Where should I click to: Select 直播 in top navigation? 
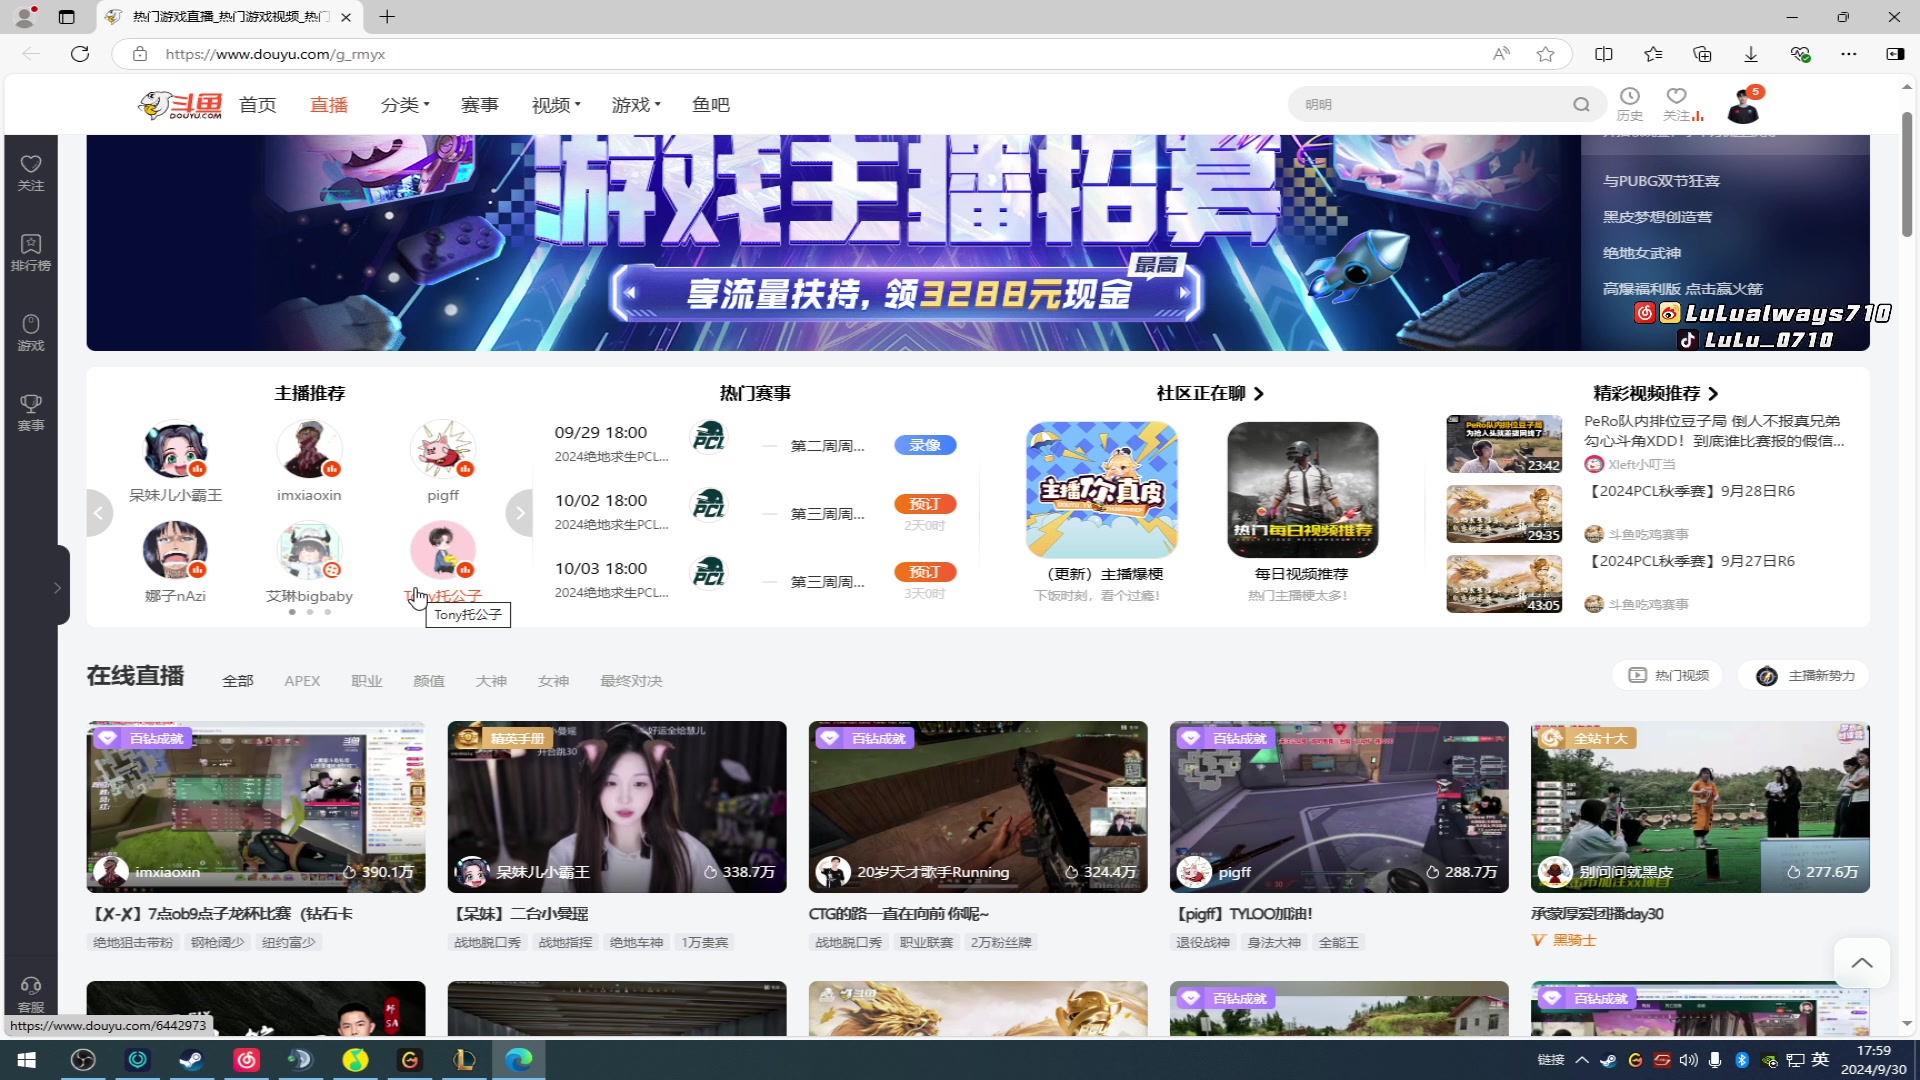329,105
